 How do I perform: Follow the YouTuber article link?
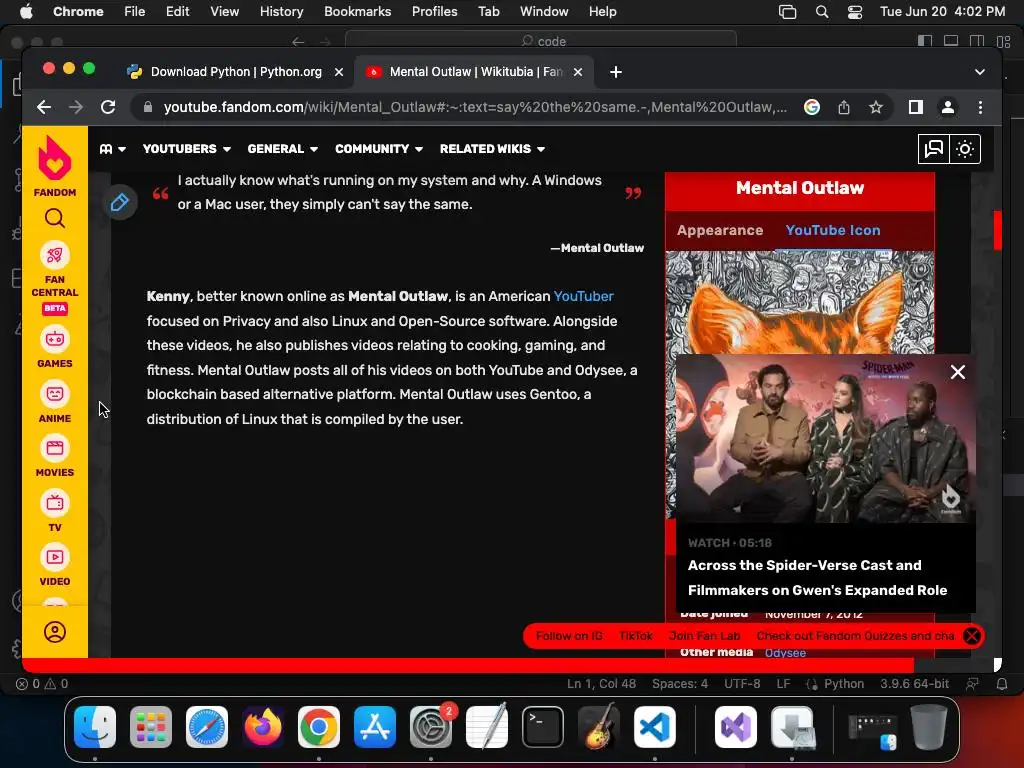tap(583, 296)
